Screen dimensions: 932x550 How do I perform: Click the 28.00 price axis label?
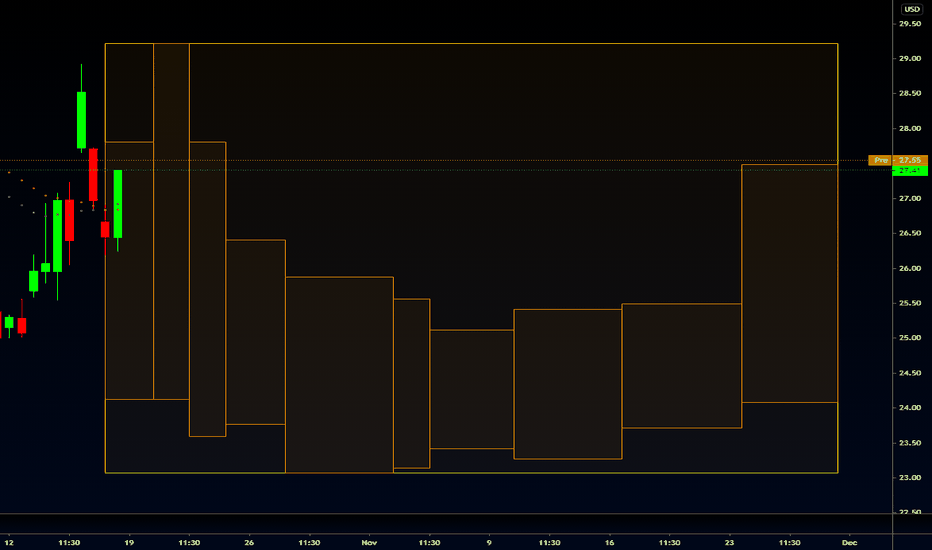click(909, 128)
